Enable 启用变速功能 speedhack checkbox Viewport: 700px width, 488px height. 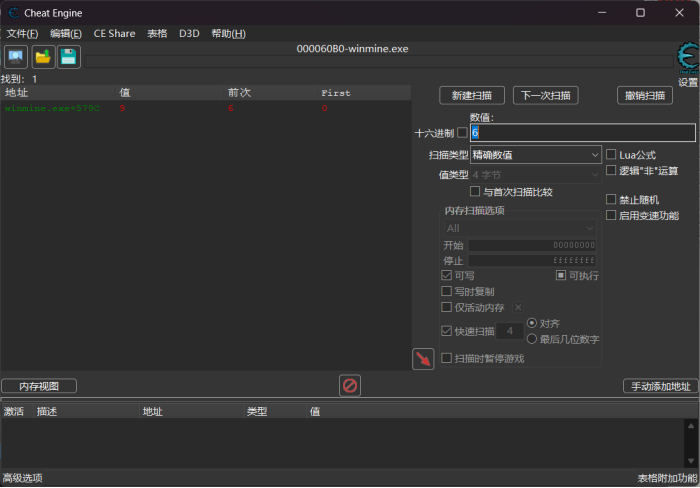(x=611, y=215)
